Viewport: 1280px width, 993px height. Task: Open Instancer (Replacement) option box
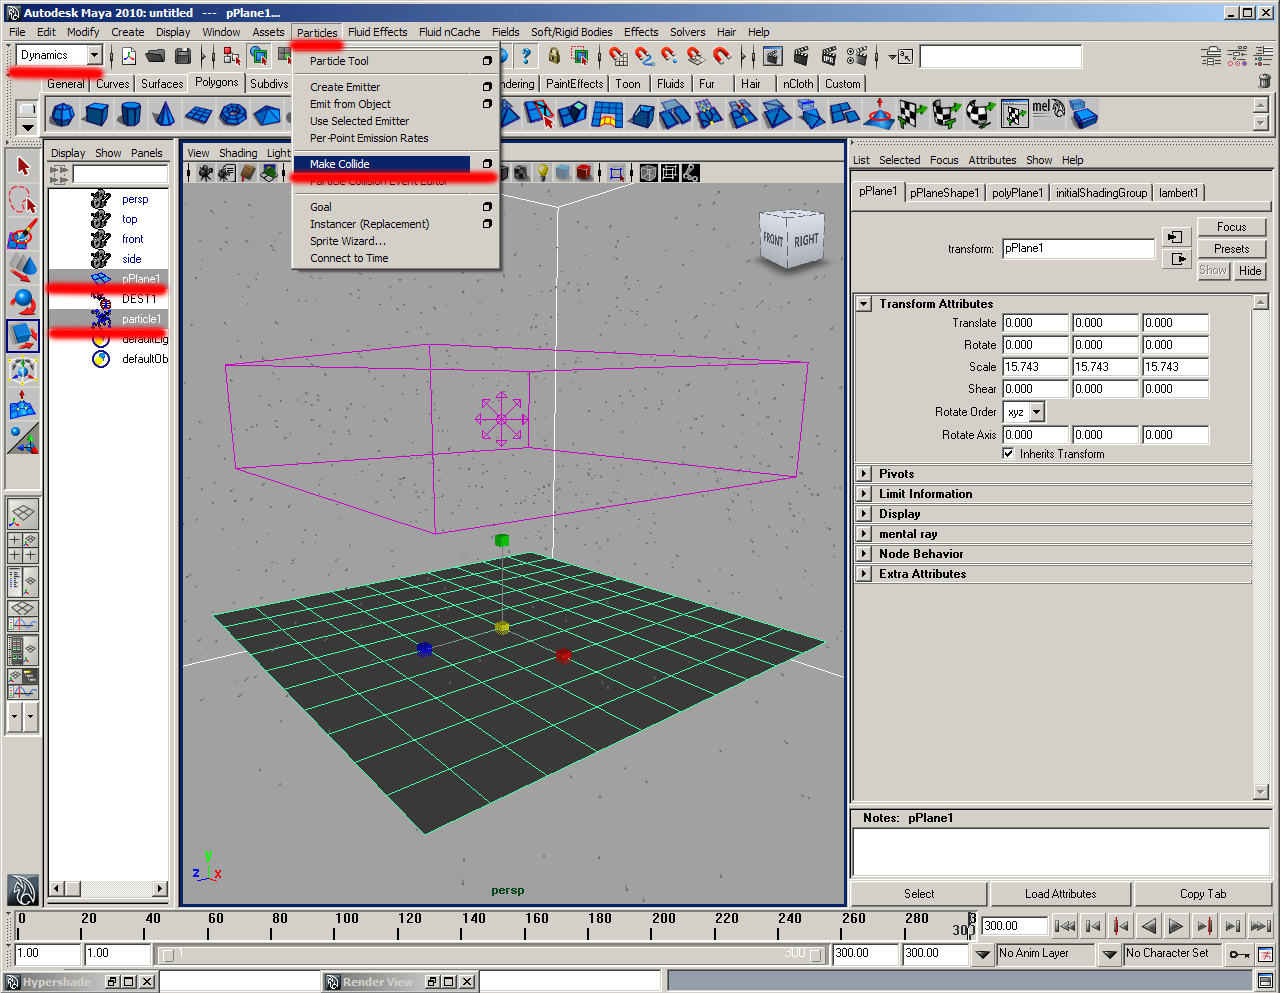487,224
